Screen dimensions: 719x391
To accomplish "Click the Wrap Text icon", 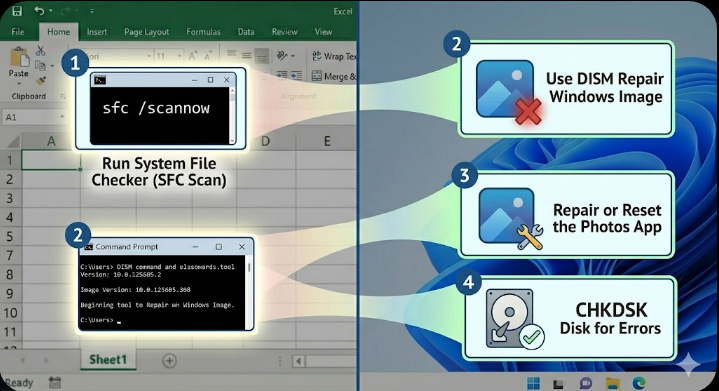I will (x=317, y=56).
